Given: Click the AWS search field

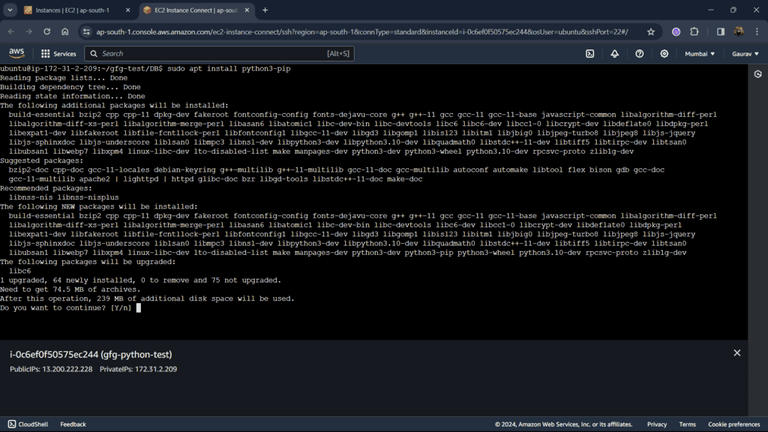Looking at the screenshot, I should (x=219, y=54).
